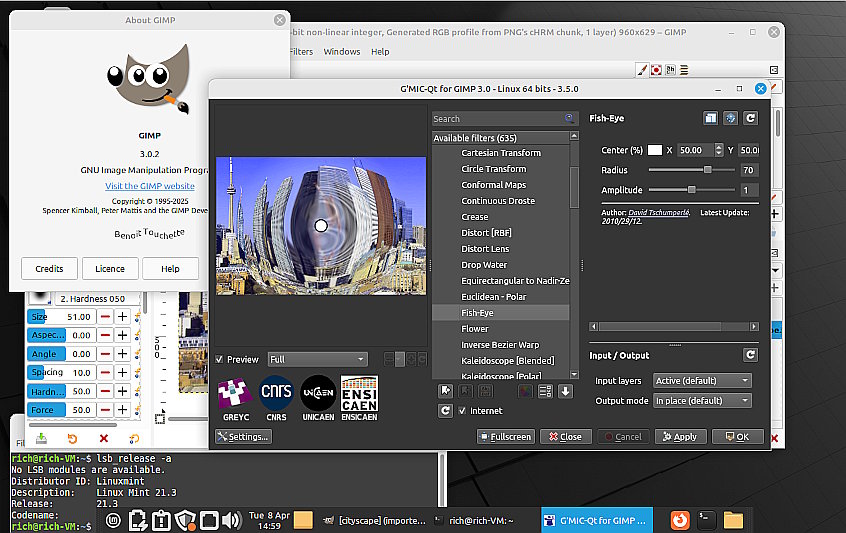Viewport: 846px width, 533px height.
Task: Click the search magnifier icon in G'MIC
Action: point(569,118)
